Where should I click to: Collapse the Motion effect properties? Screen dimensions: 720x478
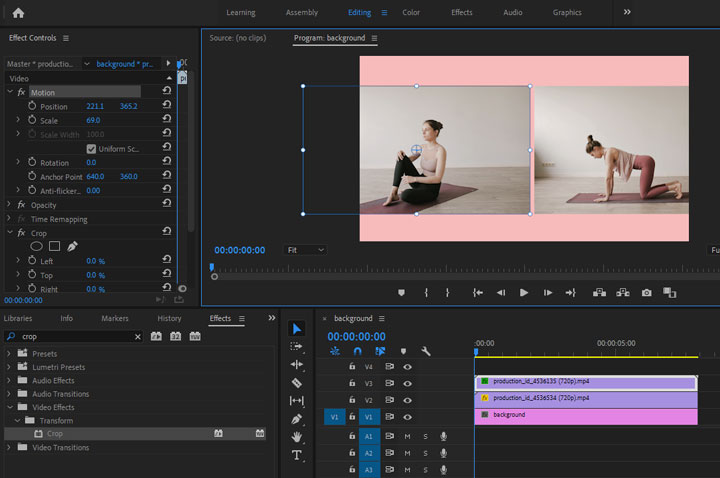pos(9,93)
